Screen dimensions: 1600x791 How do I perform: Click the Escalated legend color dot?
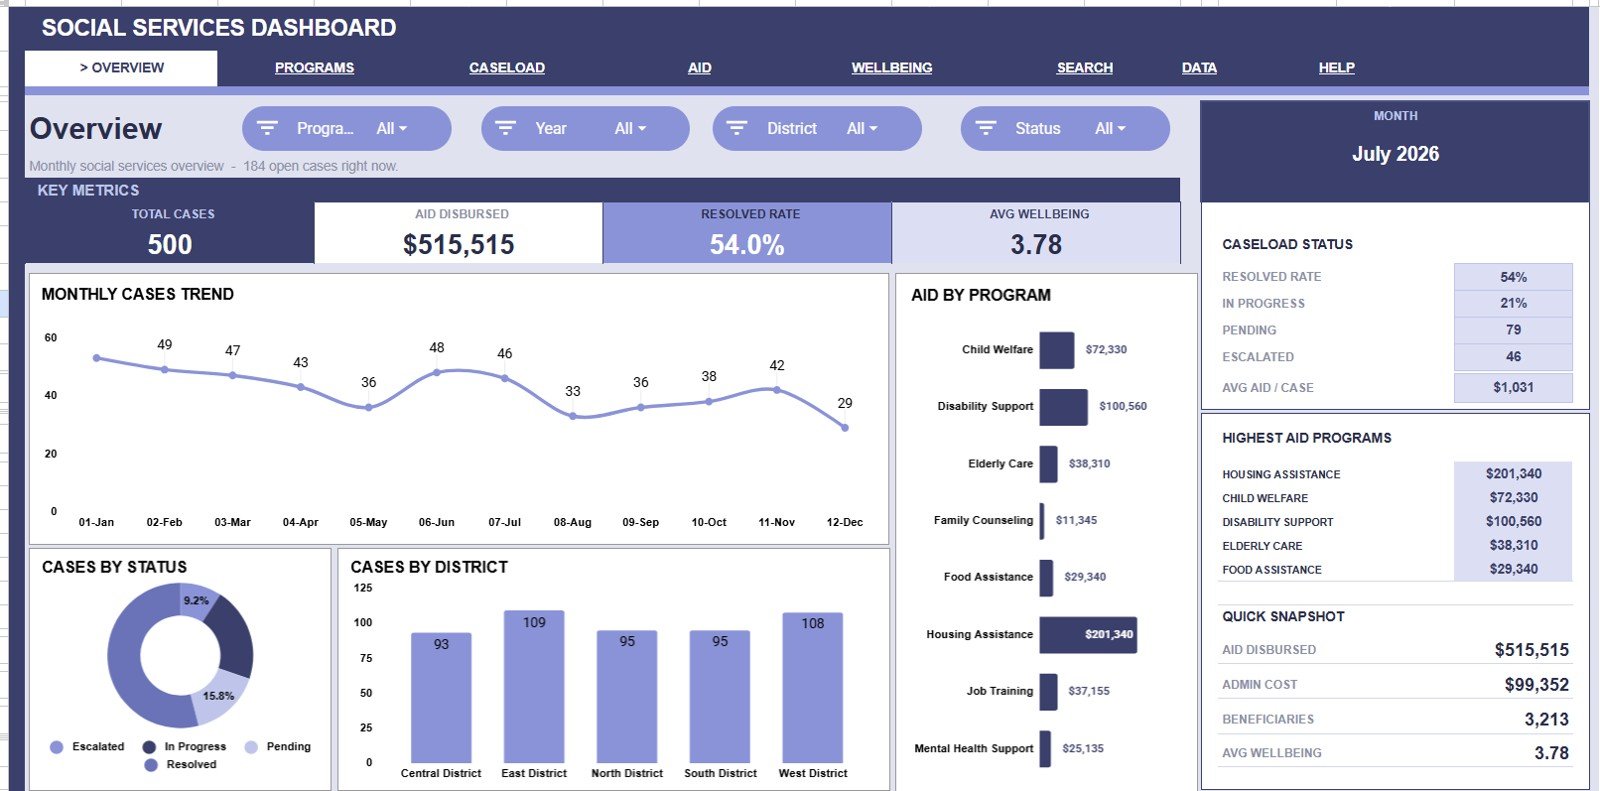(x=56, y=747)
